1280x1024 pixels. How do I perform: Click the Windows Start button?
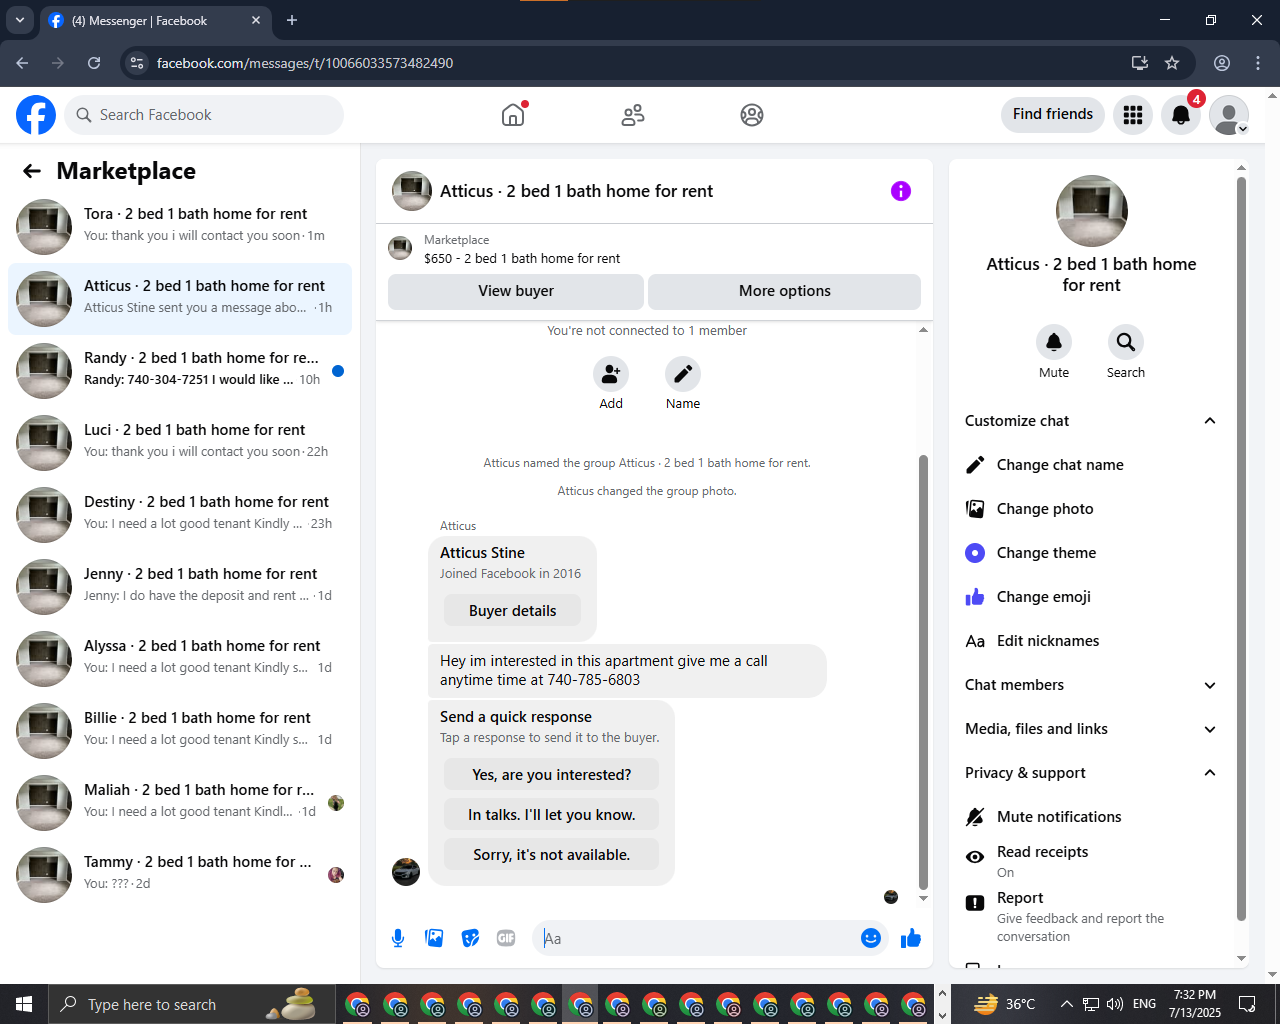24,1004
